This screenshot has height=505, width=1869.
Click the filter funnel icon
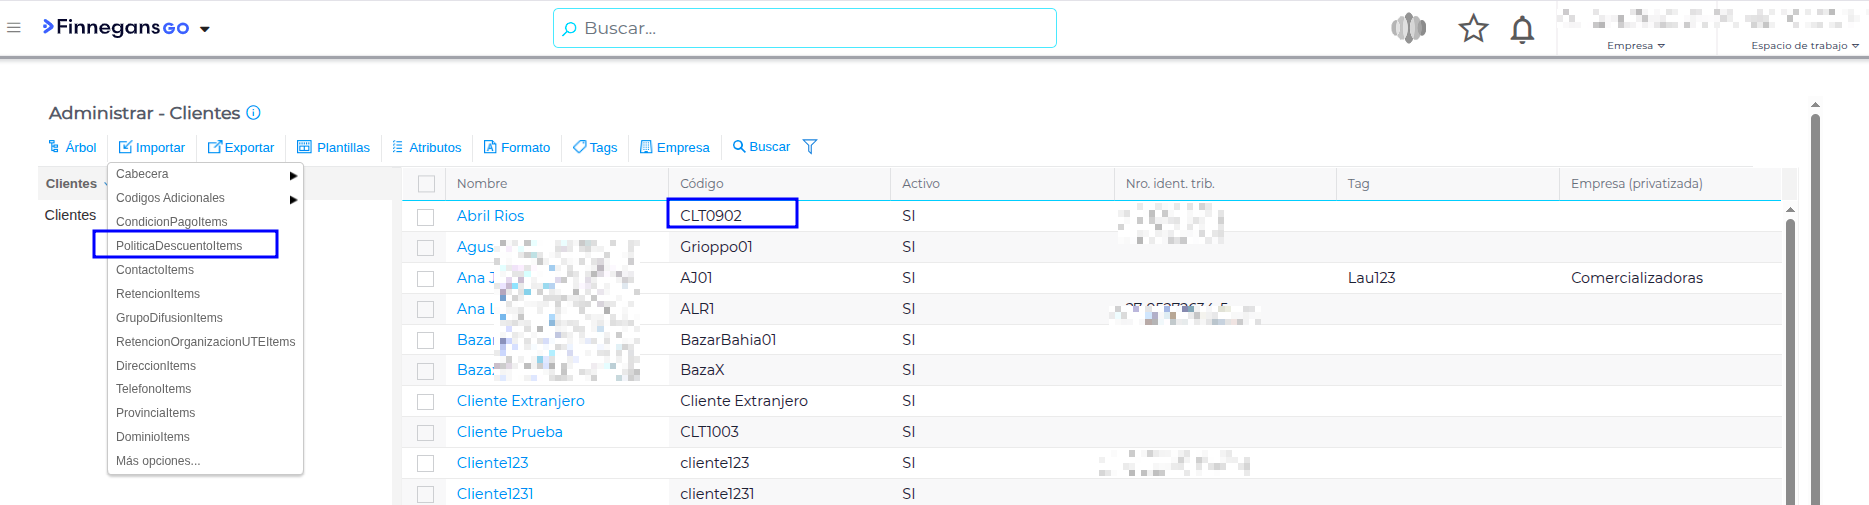point(810,147)
